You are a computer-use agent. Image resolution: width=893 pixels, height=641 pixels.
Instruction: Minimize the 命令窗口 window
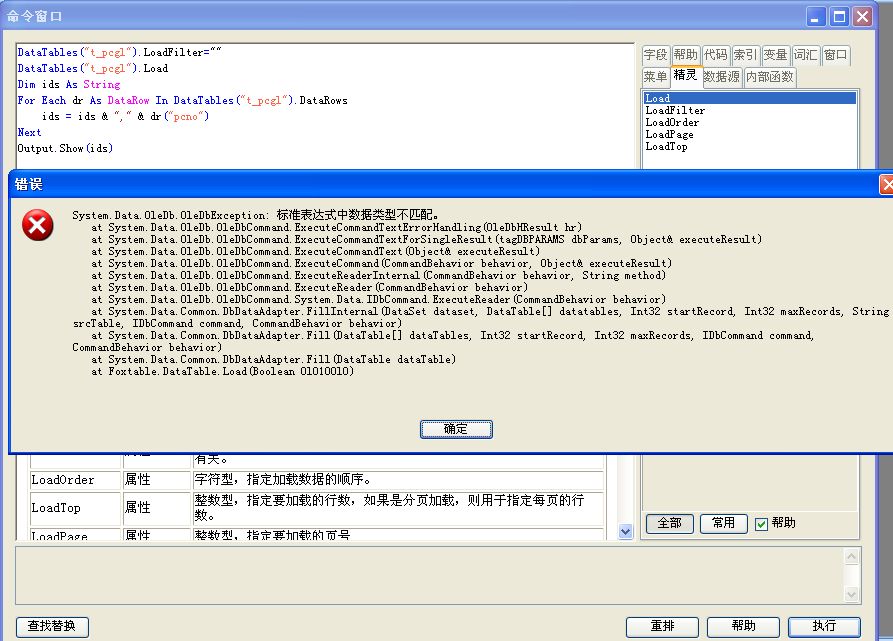point(817,16)
